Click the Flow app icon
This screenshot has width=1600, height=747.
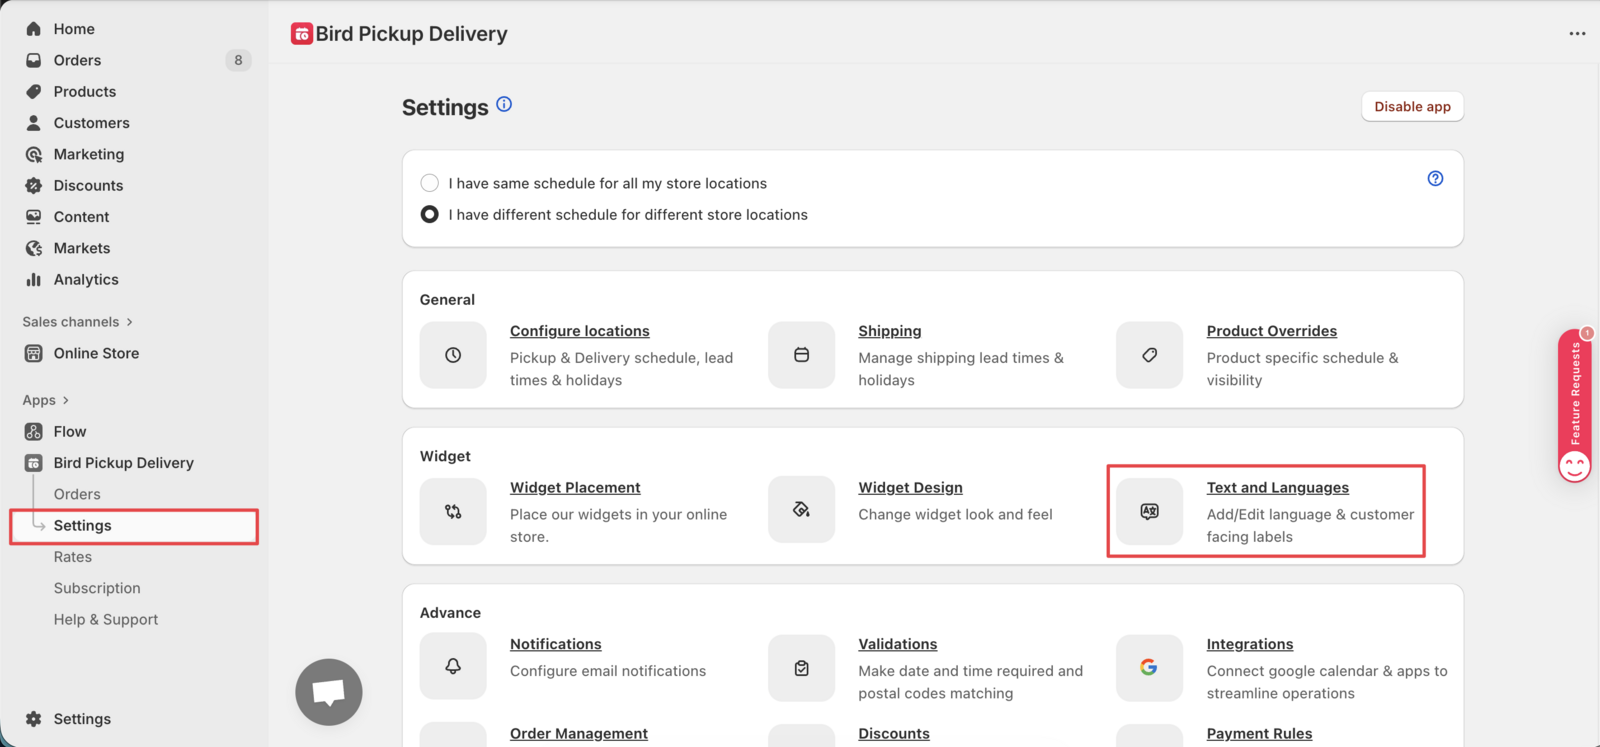[34, 431]
